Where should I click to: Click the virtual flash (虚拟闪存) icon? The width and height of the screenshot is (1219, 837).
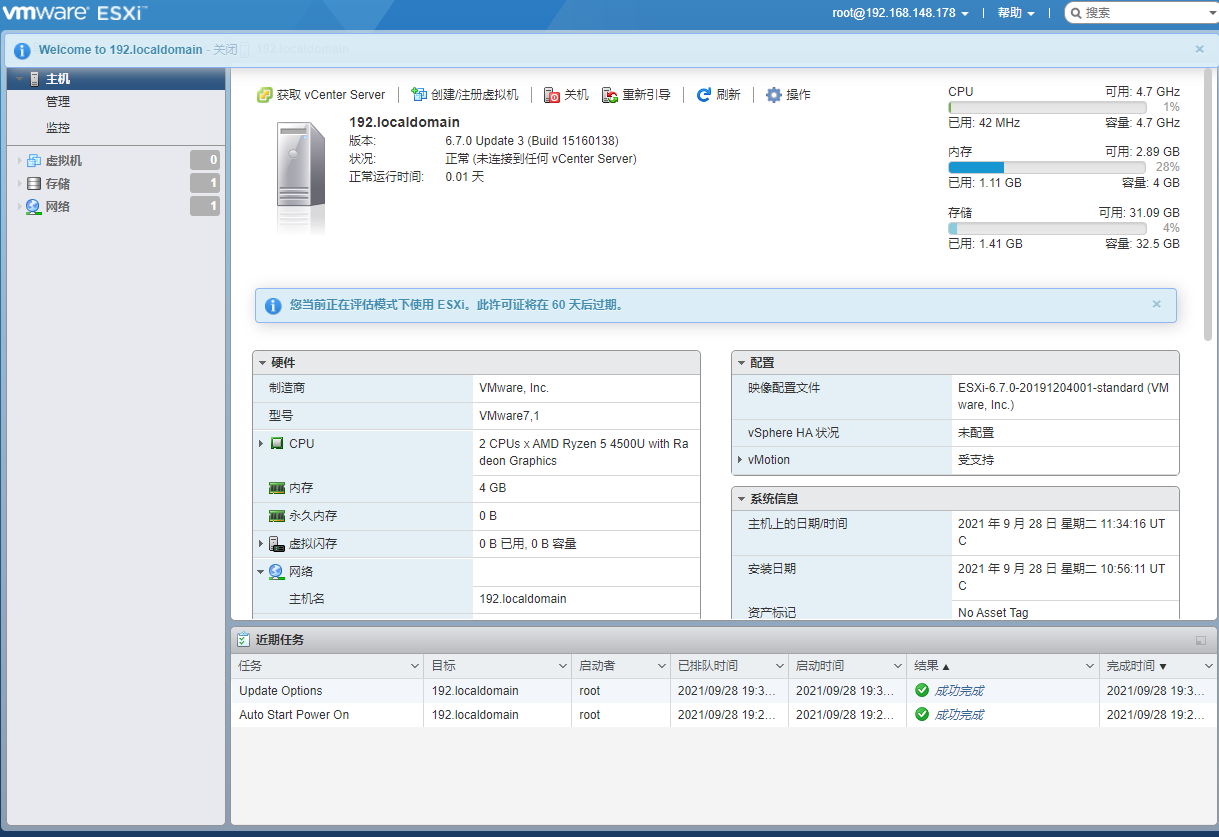(x=277, y=544)
